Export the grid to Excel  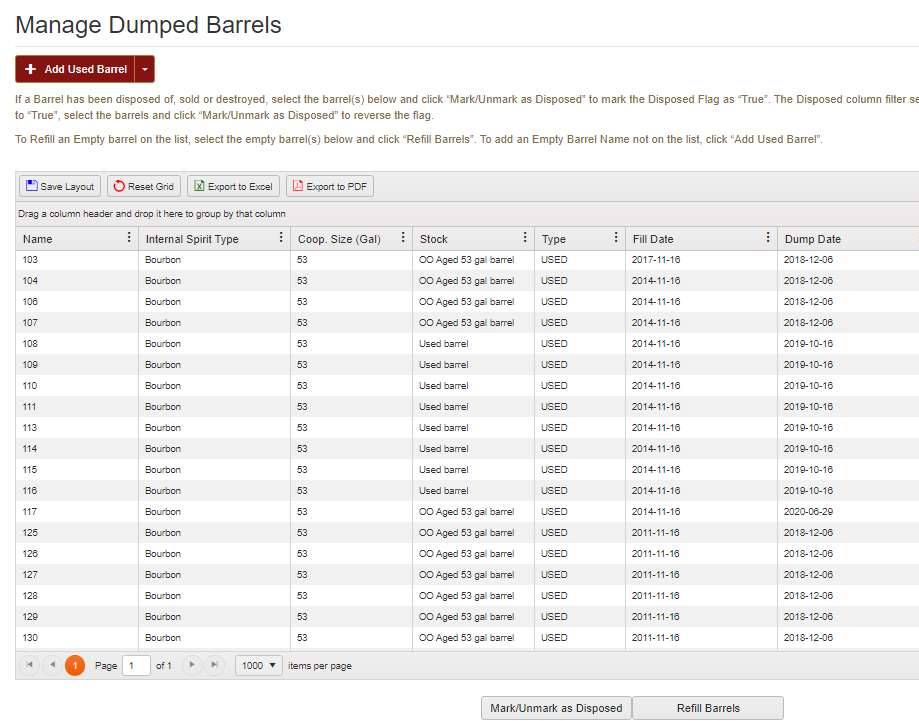(233, 186)
